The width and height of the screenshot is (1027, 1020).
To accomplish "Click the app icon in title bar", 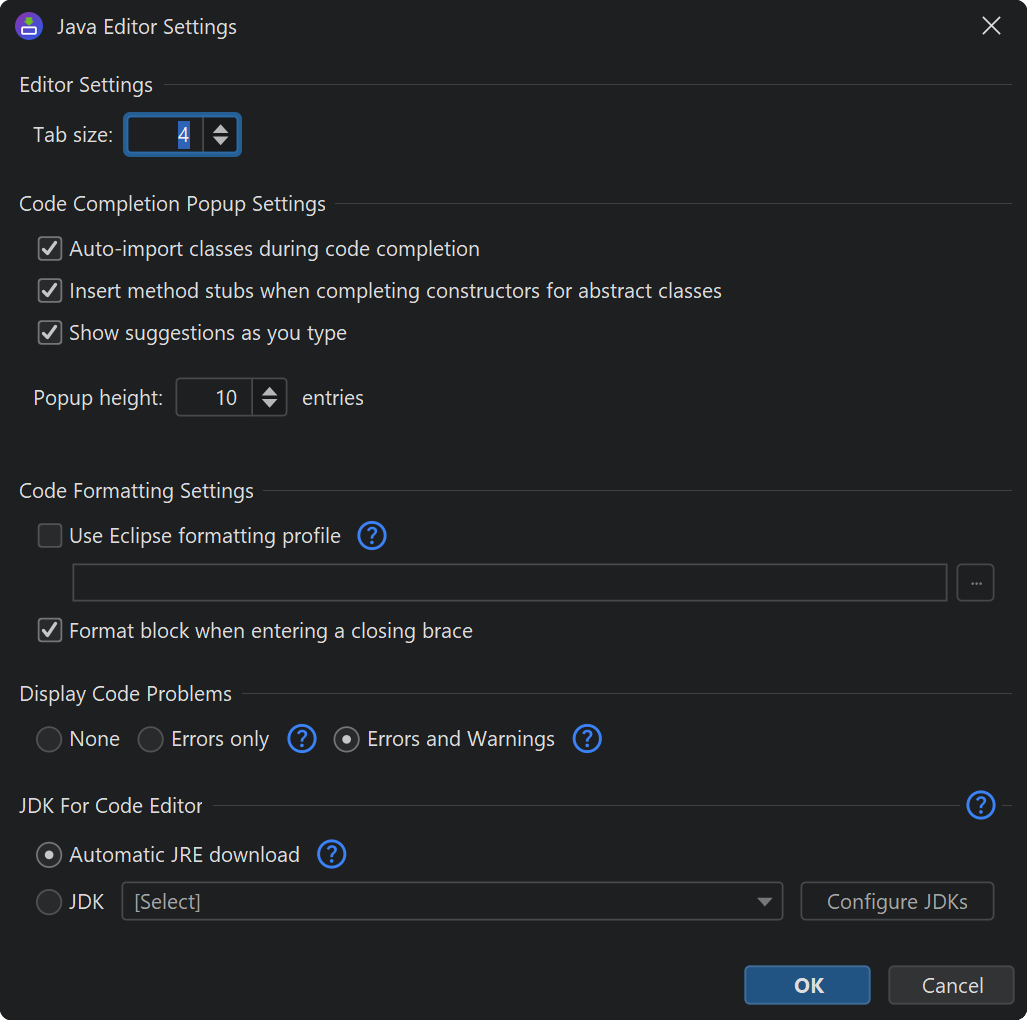I will point(29,26).
